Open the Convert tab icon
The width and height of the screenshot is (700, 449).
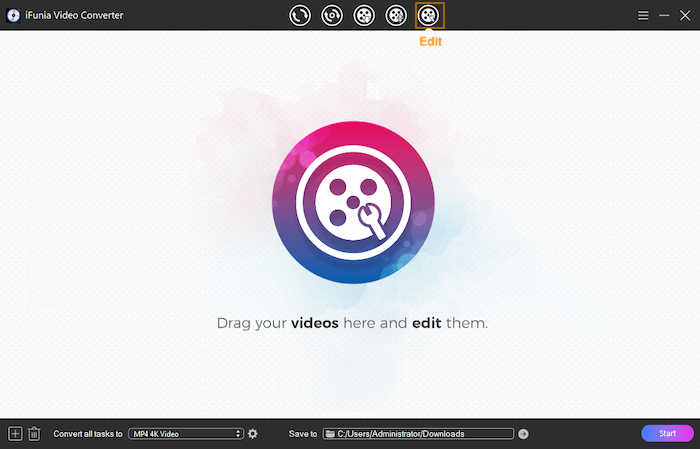pyautogui.click(x=300, y=15)
